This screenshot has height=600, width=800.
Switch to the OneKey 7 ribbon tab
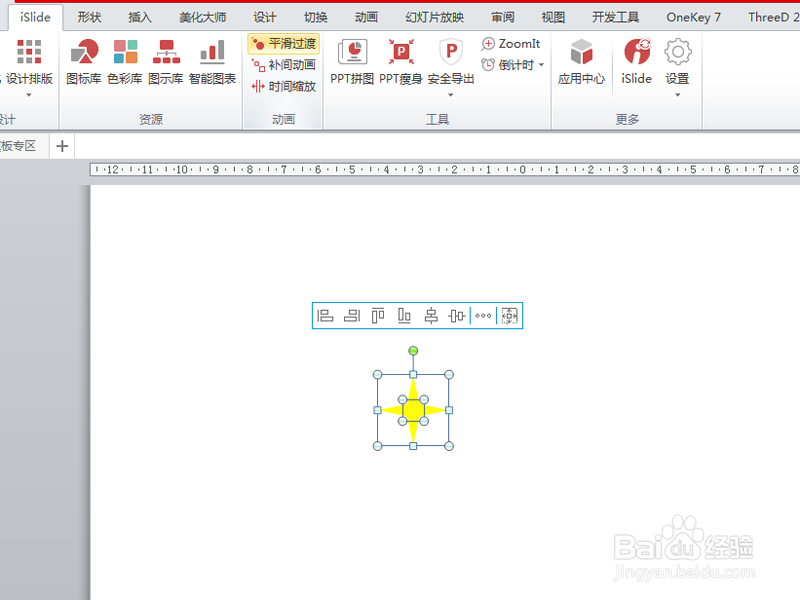(x=693, y=17)
